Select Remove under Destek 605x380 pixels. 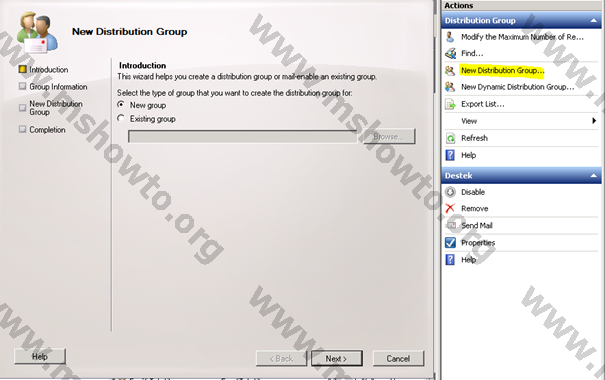tap(475, 209)
